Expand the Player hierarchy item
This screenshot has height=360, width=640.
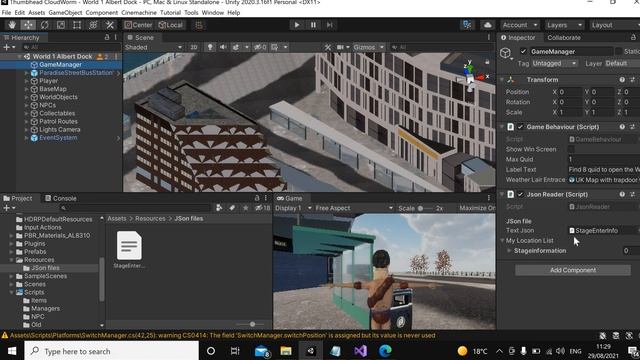click(27, 81)
